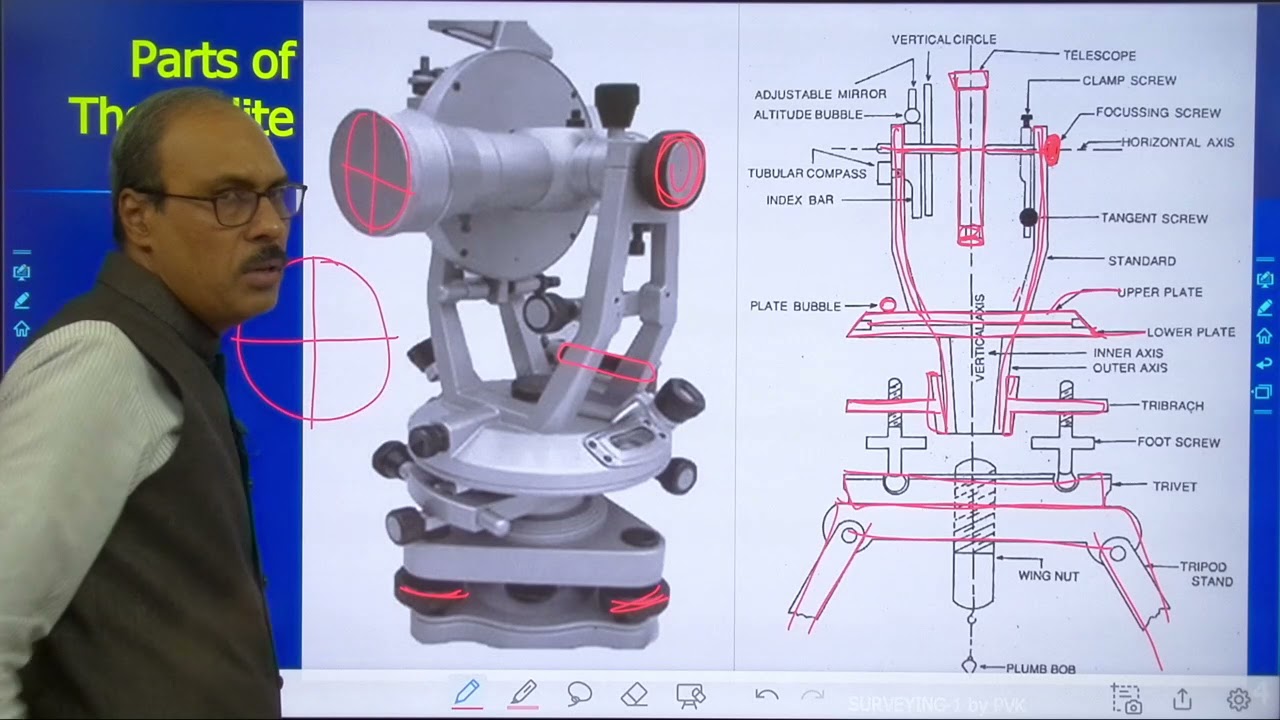
Task: Choose the lasso selection tool
Action: [579, 693]
